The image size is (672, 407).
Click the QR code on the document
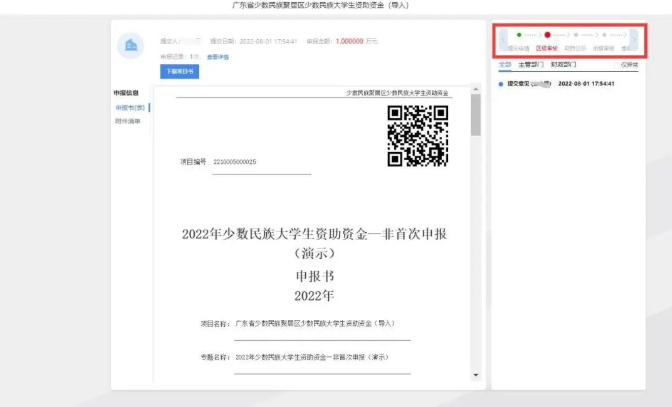pos(417,135)
